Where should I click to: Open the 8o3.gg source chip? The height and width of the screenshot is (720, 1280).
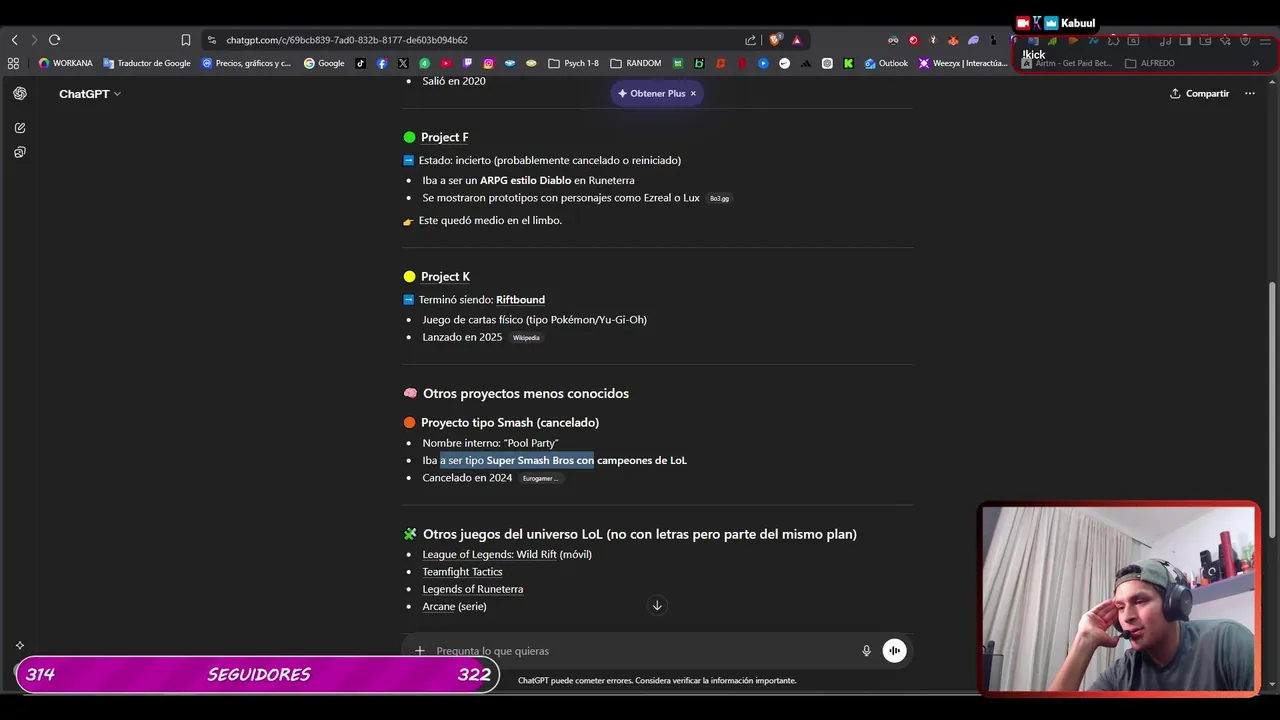point(719,198)
